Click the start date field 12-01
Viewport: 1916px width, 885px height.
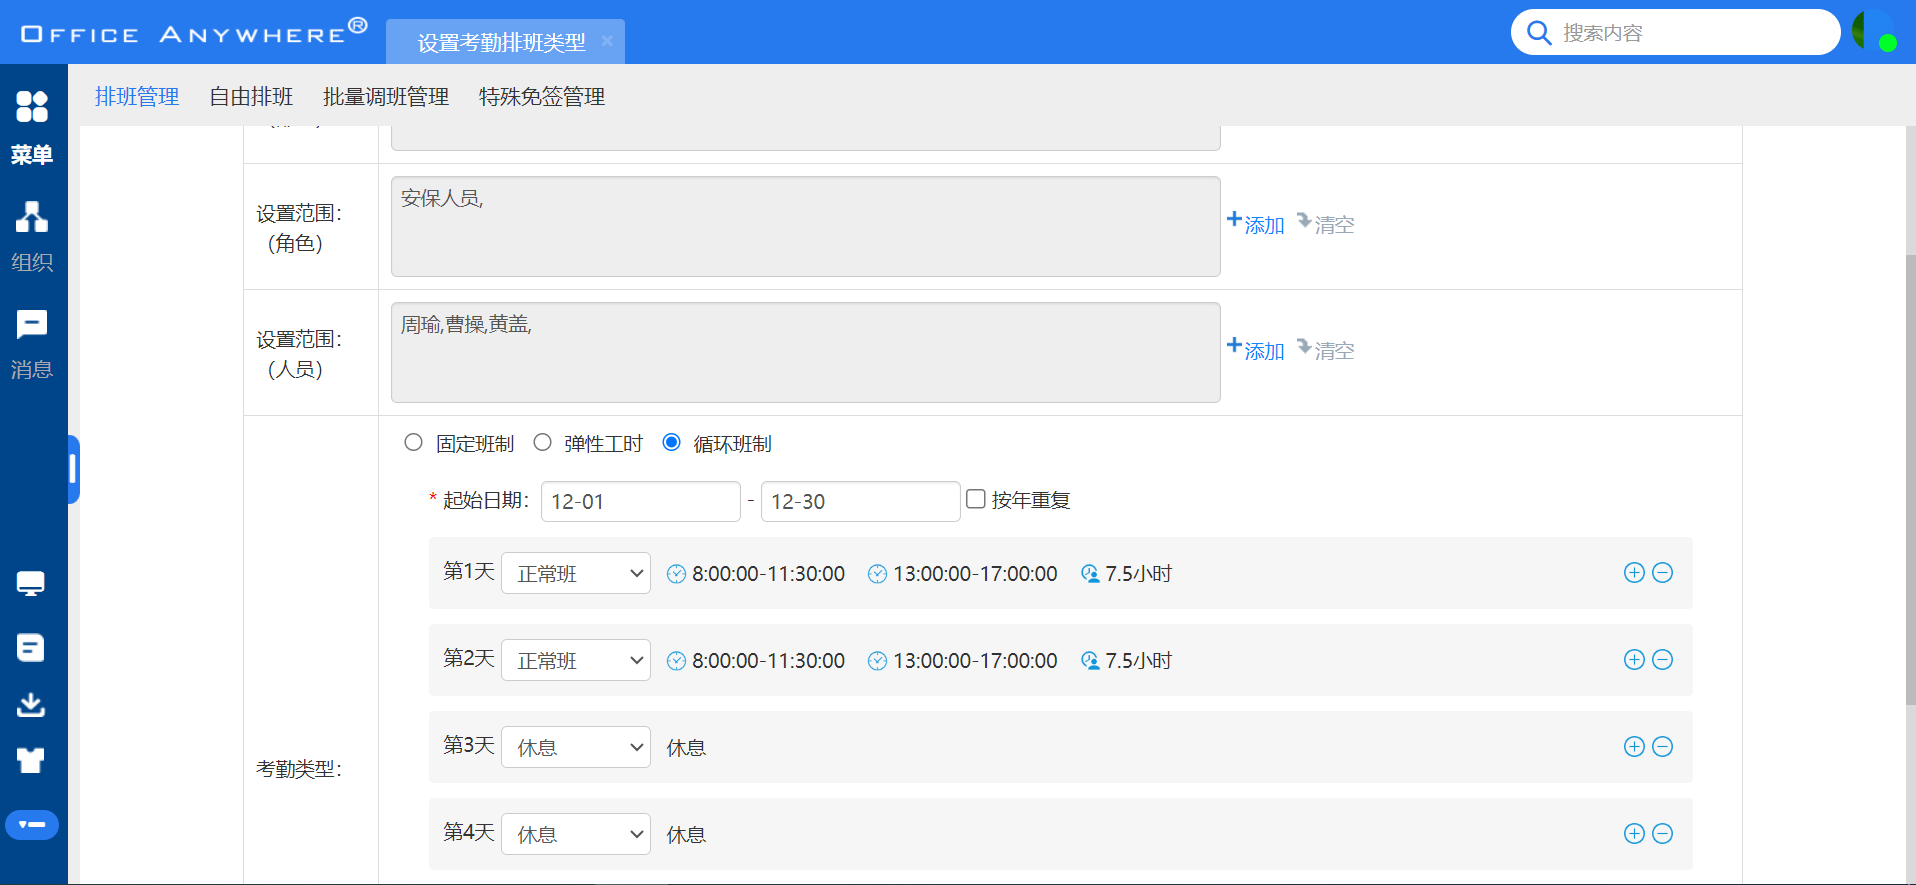tap(641, 501)
